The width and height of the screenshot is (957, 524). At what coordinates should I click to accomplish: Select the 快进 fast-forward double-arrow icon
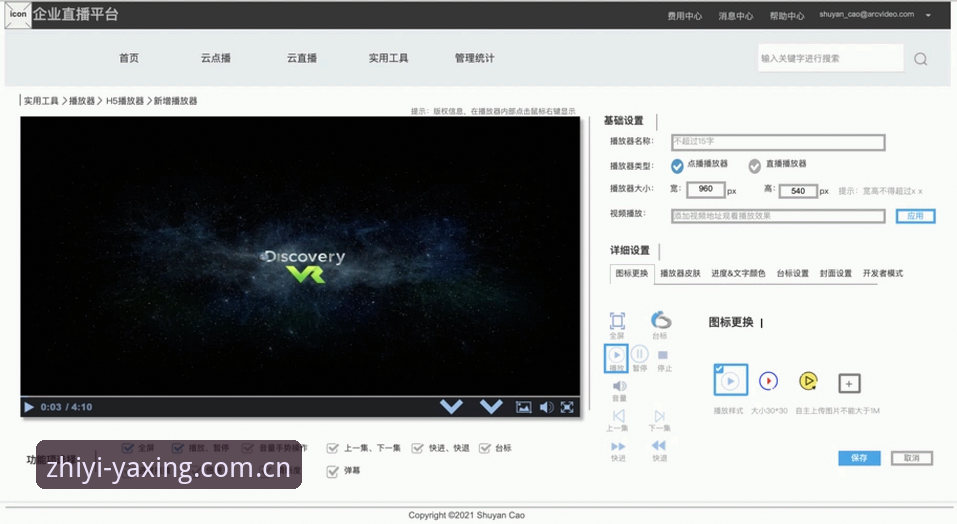(x=618, y=446)
